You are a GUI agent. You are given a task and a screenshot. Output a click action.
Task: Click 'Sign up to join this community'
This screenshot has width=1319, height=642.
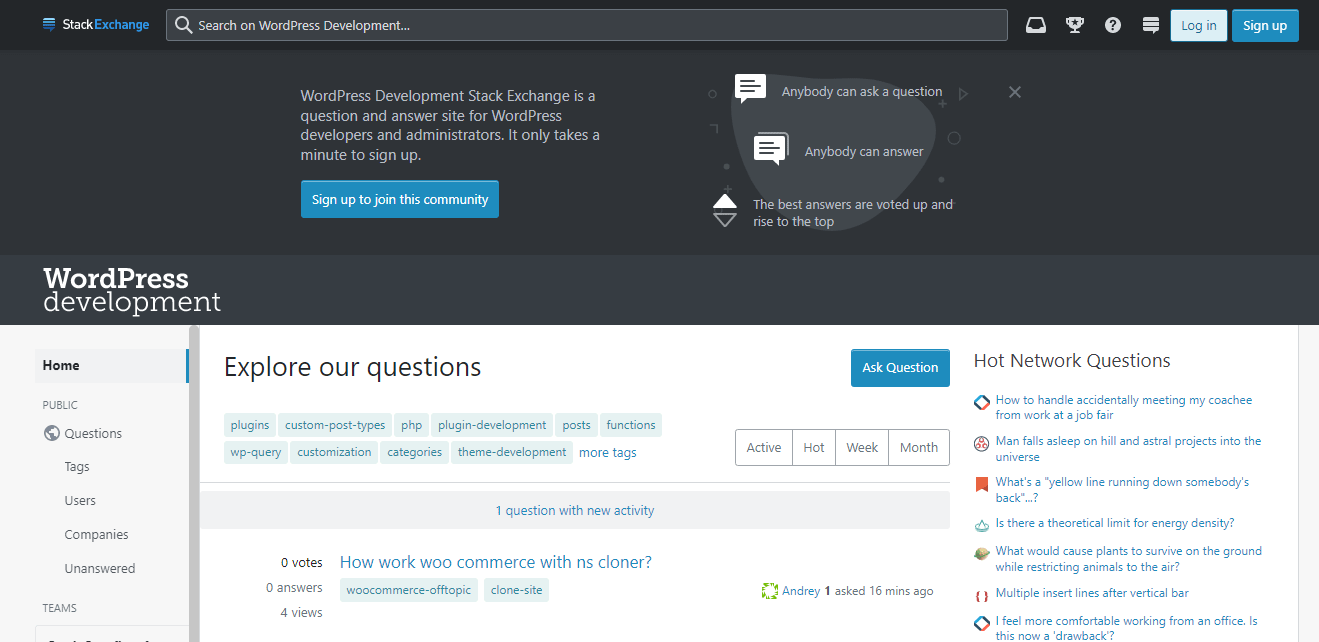pos(399,199)
